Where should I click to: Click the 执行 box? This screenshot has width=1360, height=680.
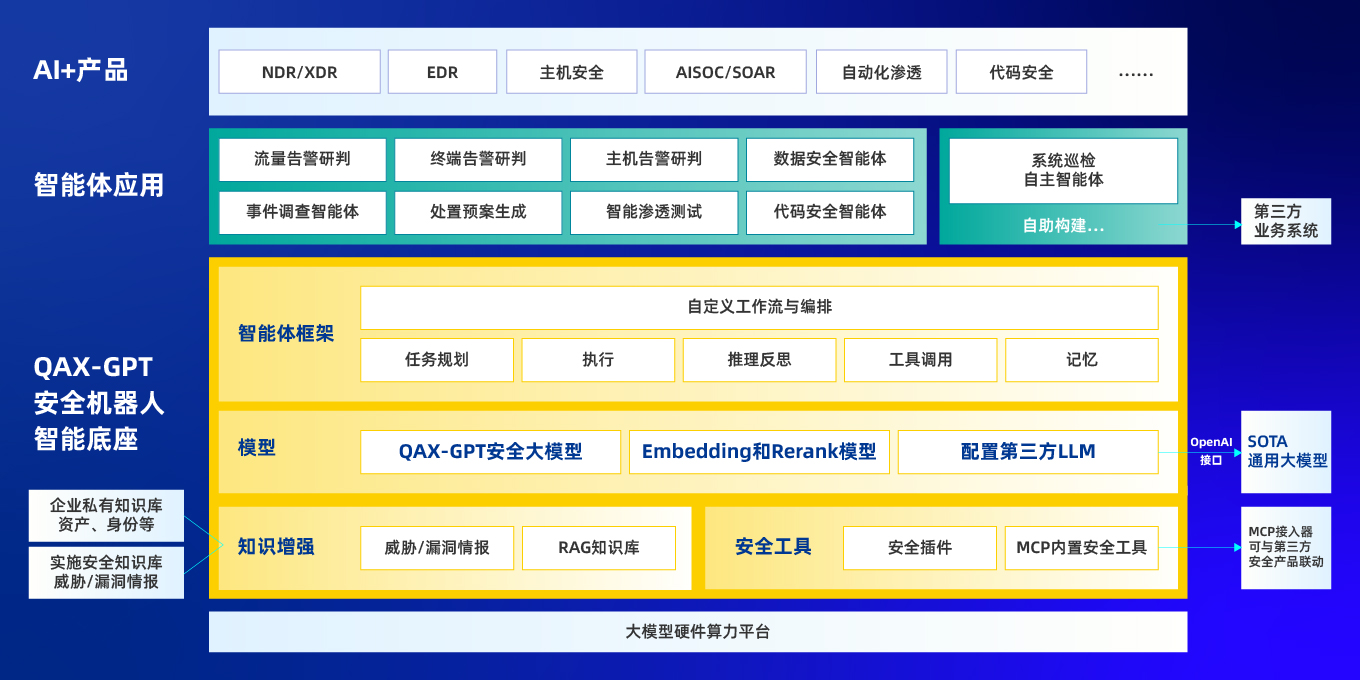tap(598, 360)
